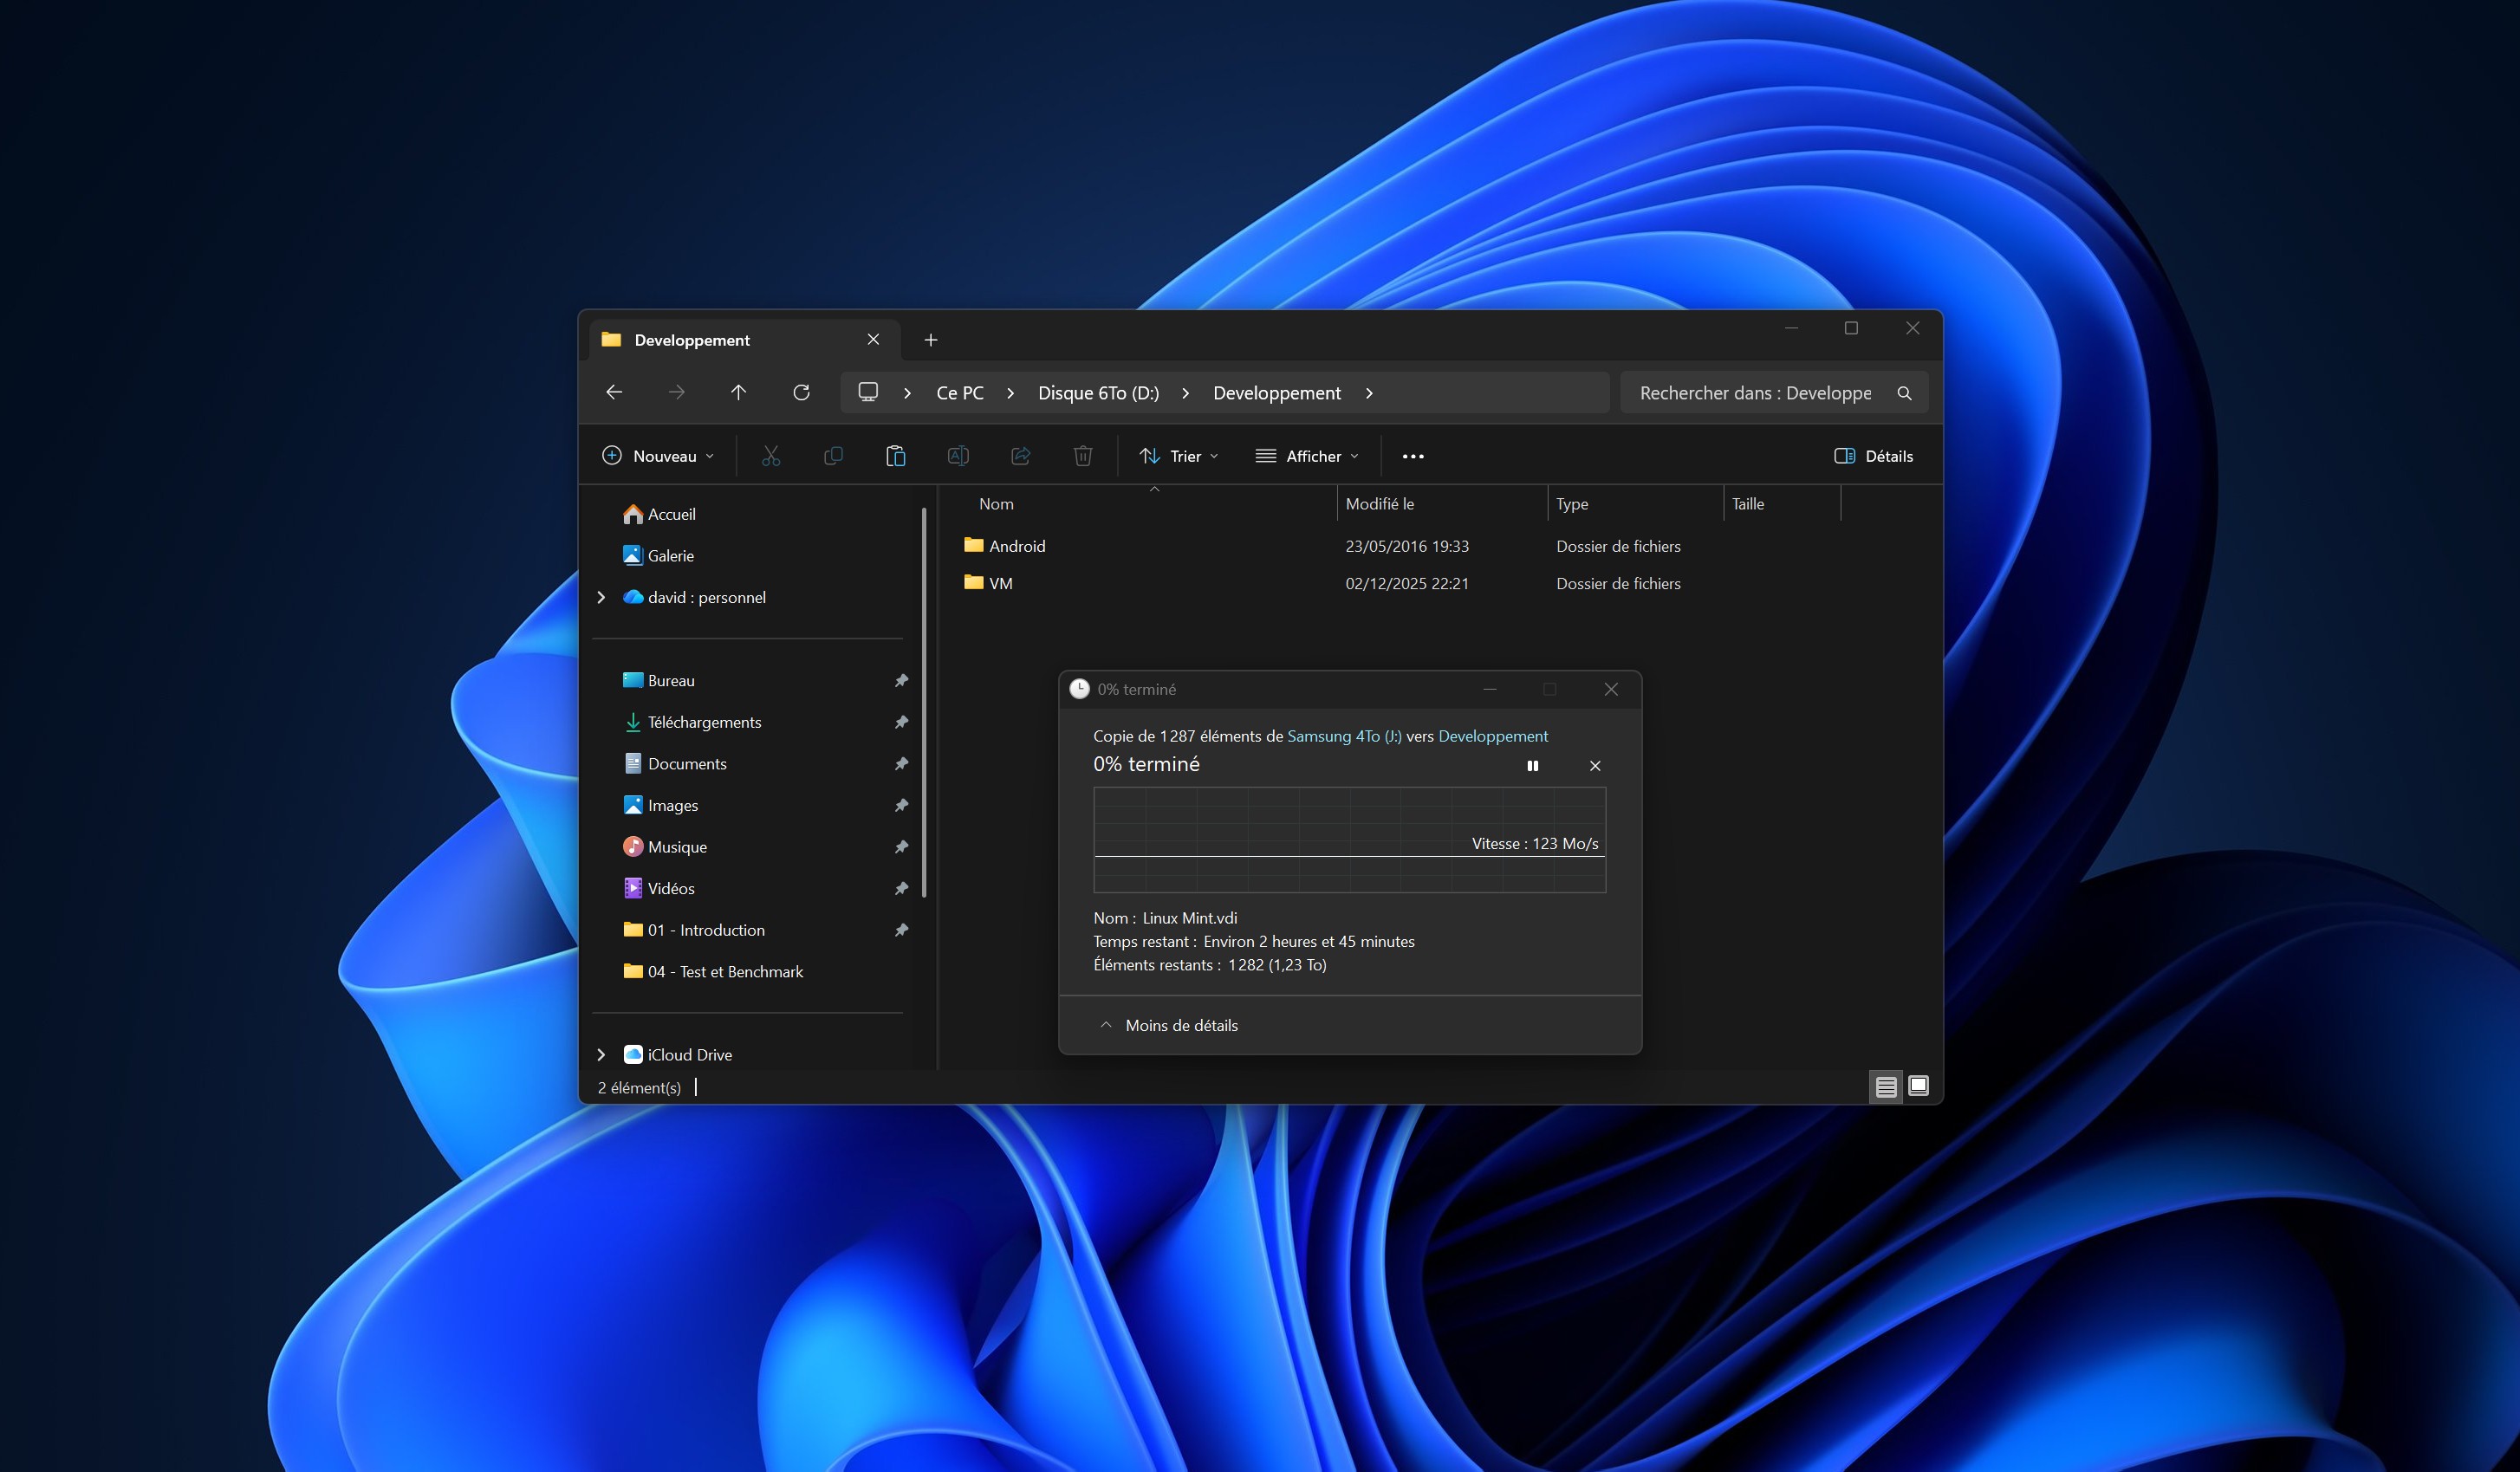Click the Cut scissors icon in the toolbar
Viewport: 2520px width, 1472px height.
[x=770, y=456]
